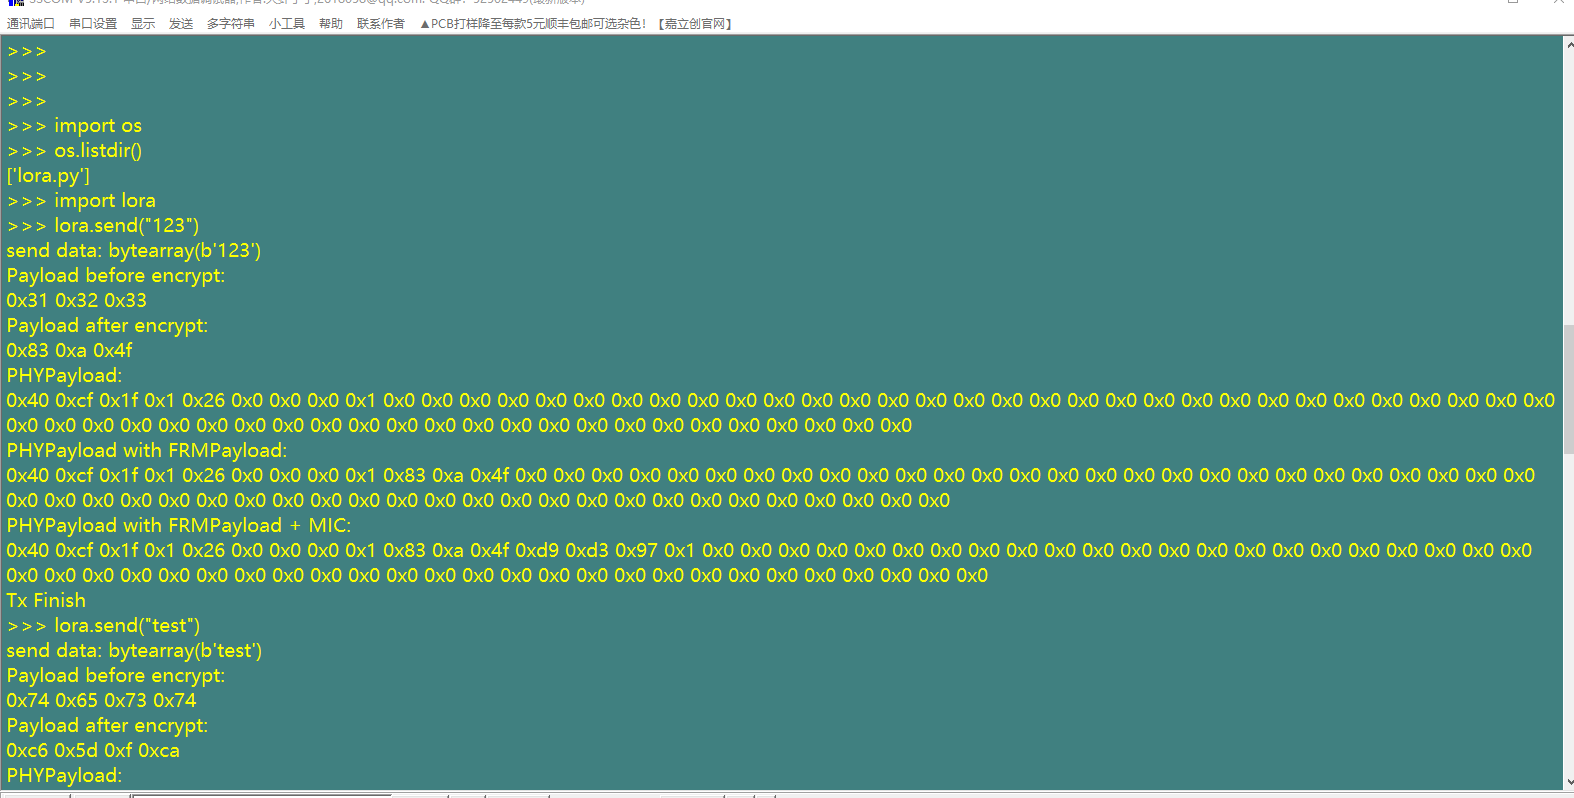The height and width of the screenshot is (798, 1574).
Task: Select the 多字符串 menu
Action: 230,24
